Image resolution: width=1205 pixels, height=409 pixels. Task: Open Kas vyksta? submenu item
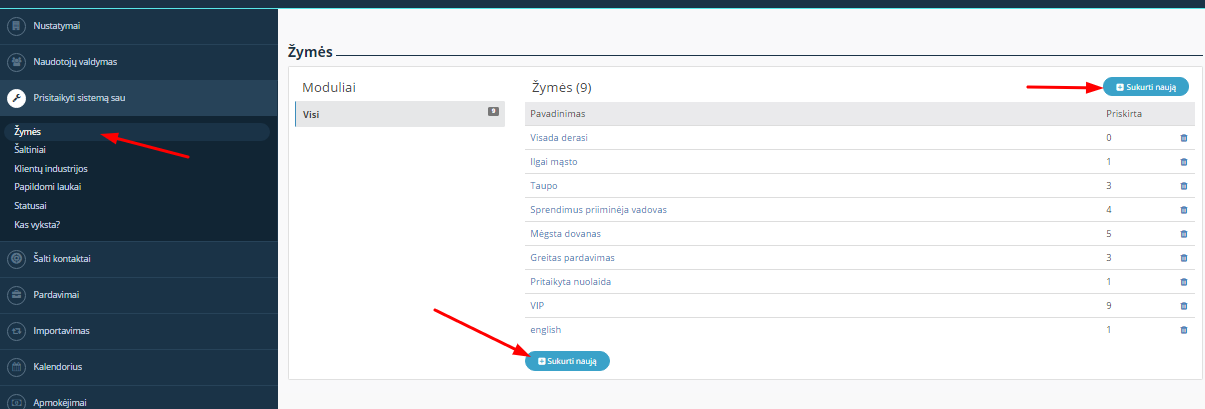(37, 223)
